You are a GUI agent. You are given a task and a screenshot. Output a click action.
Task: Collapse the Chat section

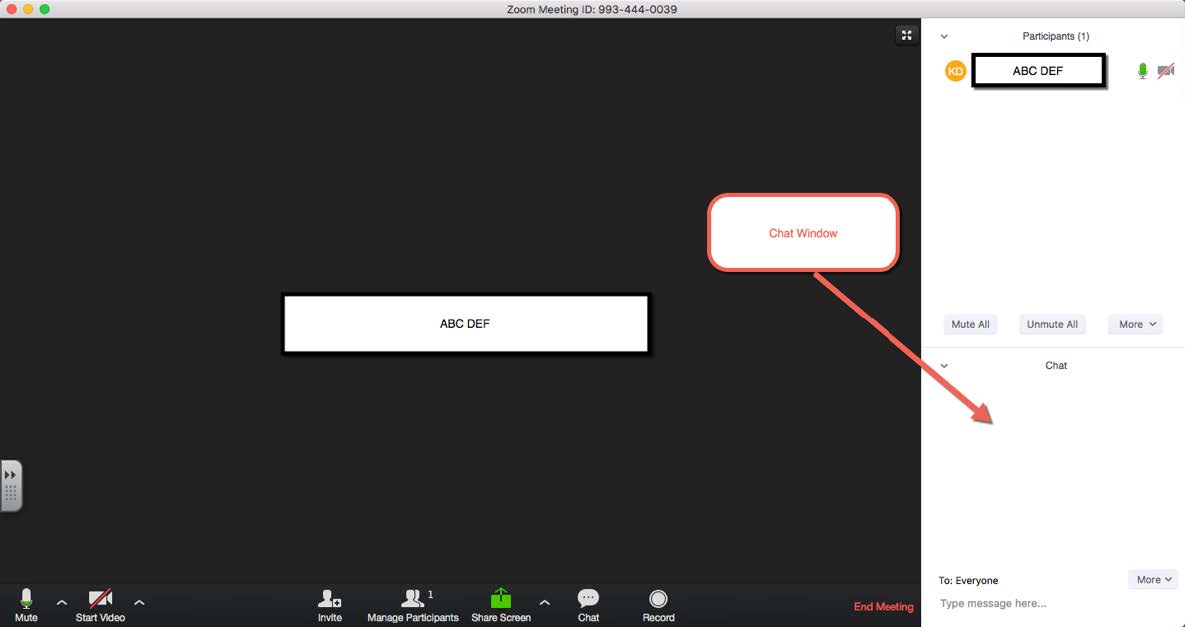point(943,365)
